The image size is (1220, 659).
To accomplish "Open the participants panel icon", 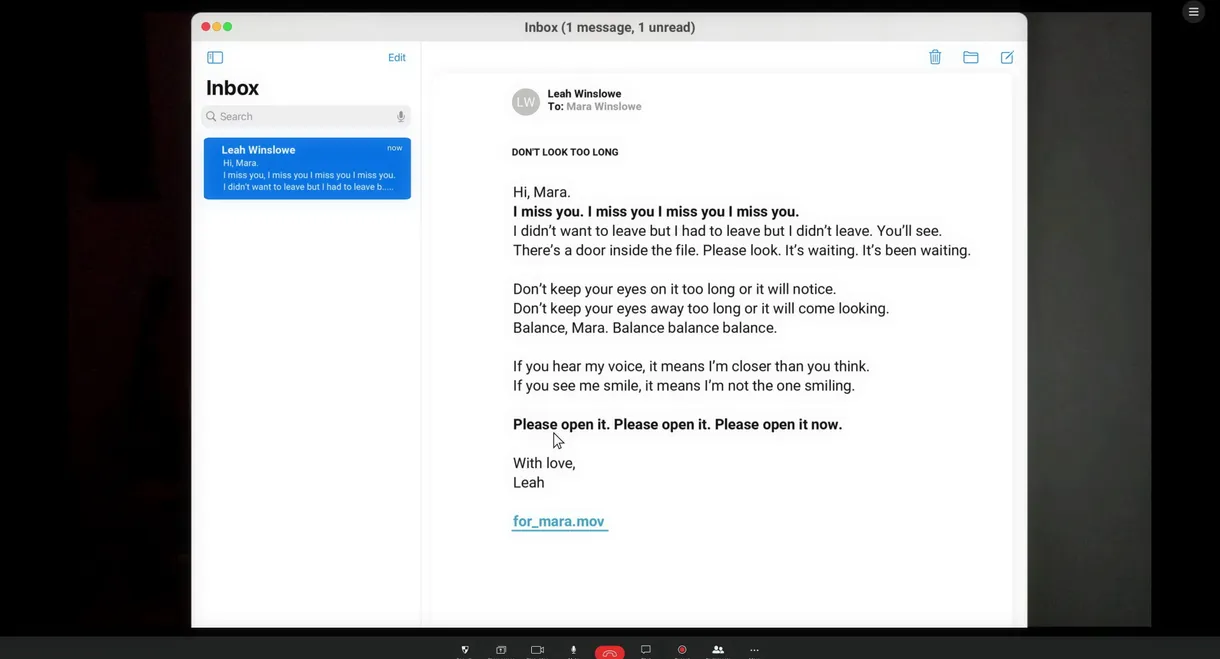I will coord(718,651).
